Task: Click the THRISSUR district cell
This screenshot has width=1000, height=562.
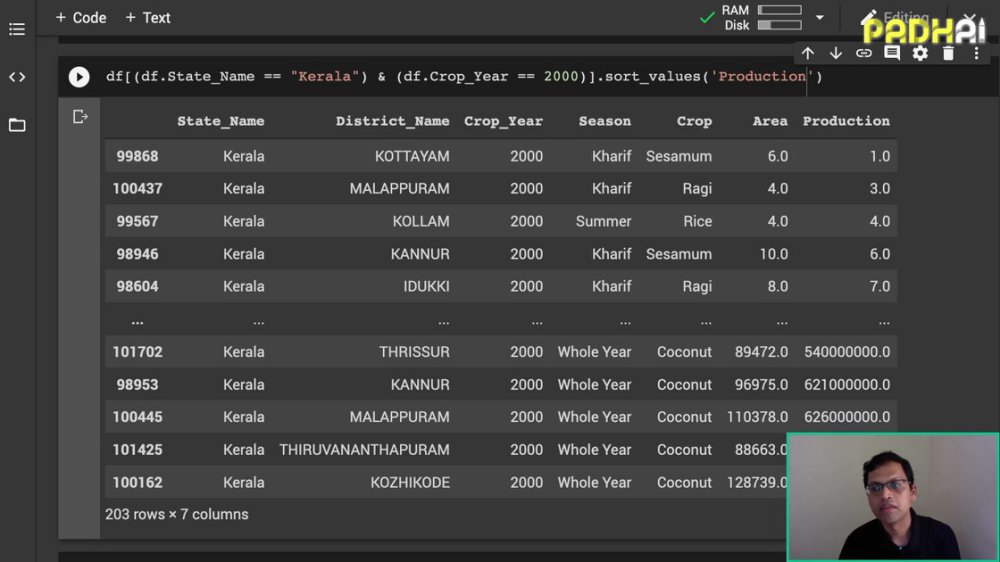Action: 414,352
